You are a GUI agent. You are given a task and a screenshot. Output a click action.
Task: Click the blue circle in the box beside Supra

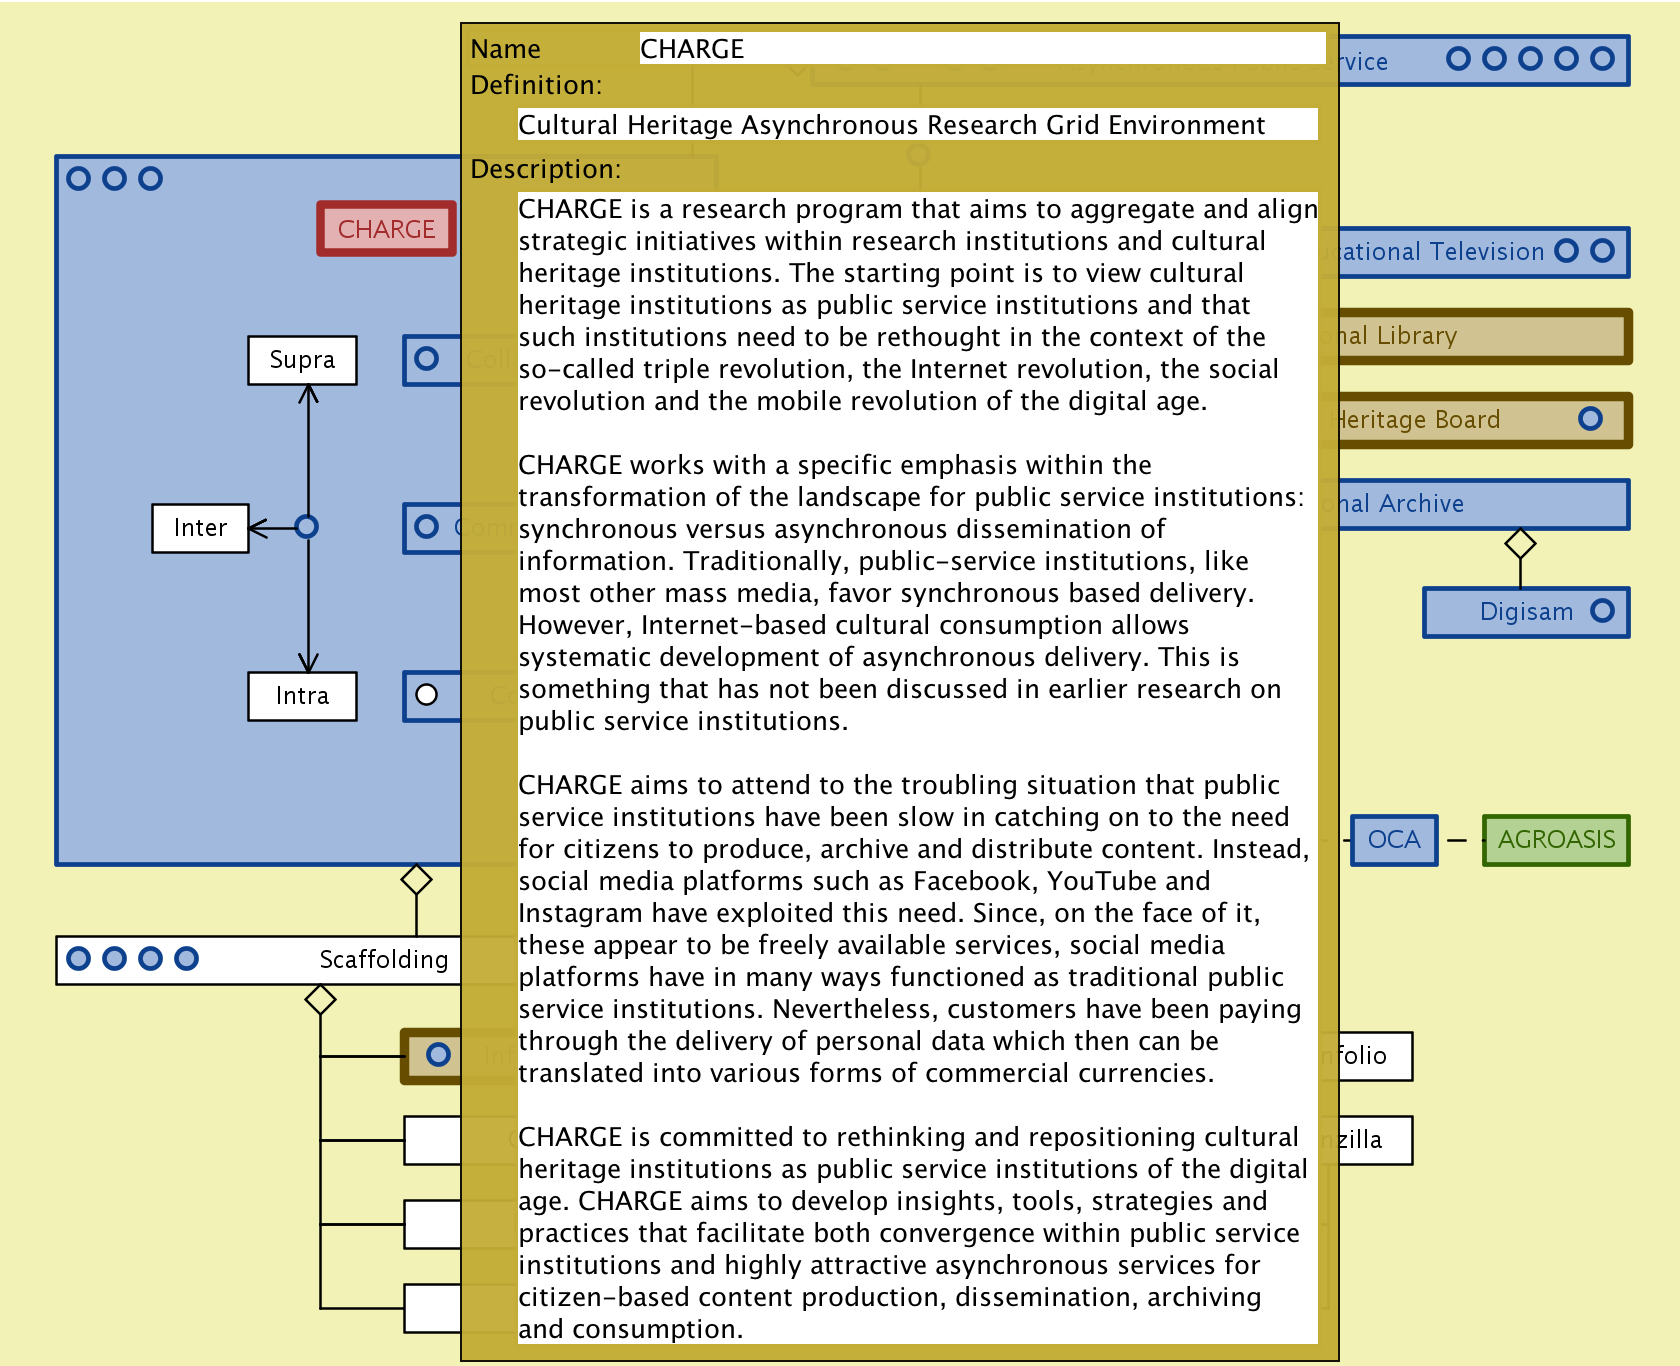coord(427,359)
